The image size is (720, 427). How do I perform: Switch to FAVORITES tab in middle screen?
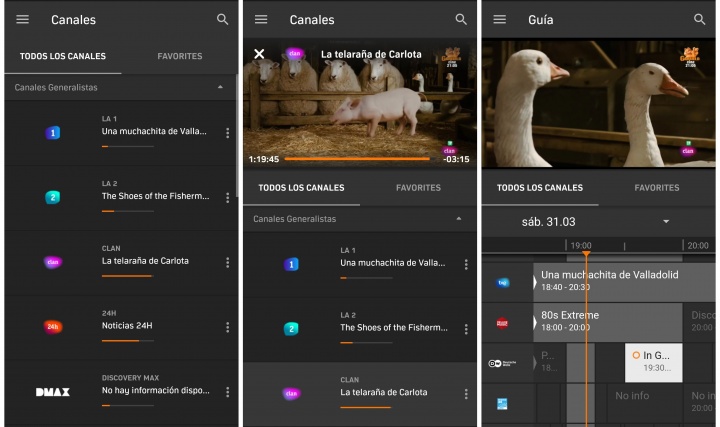(418, 188)
